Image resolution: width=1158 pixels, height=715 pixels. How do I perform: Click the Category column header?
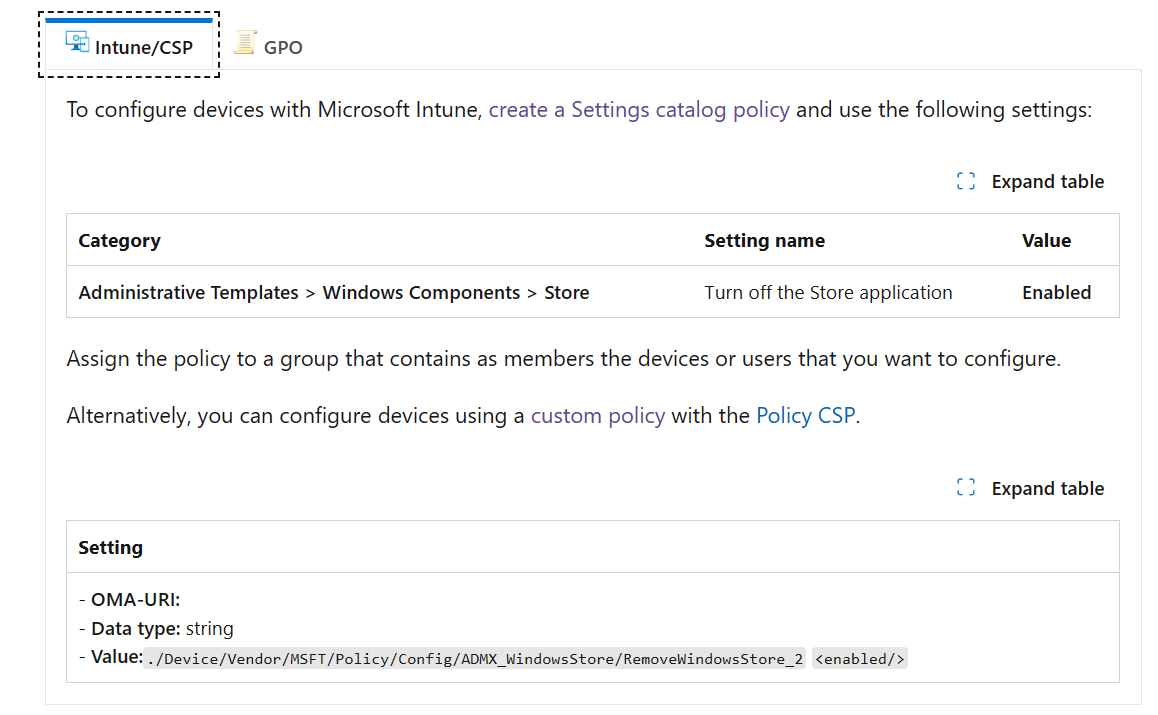120,241
